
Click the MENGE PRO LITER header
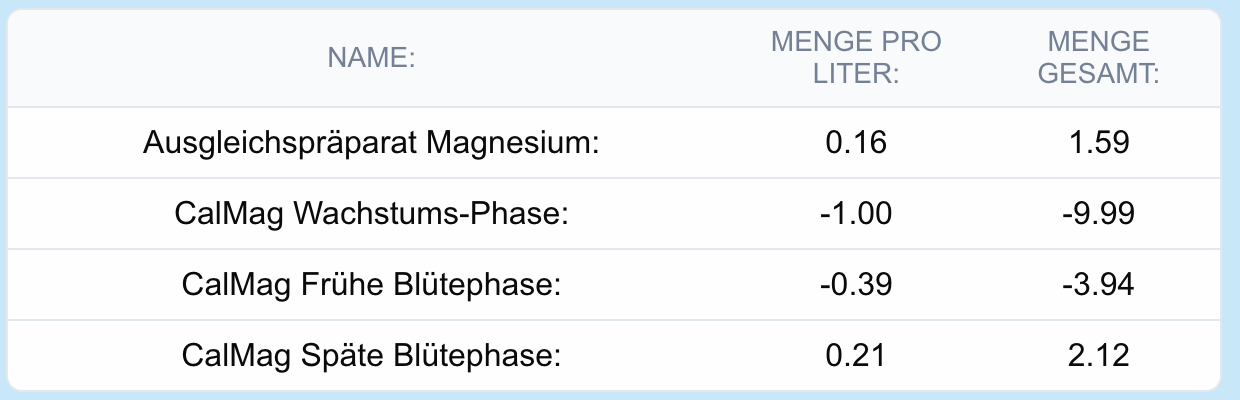856,58
